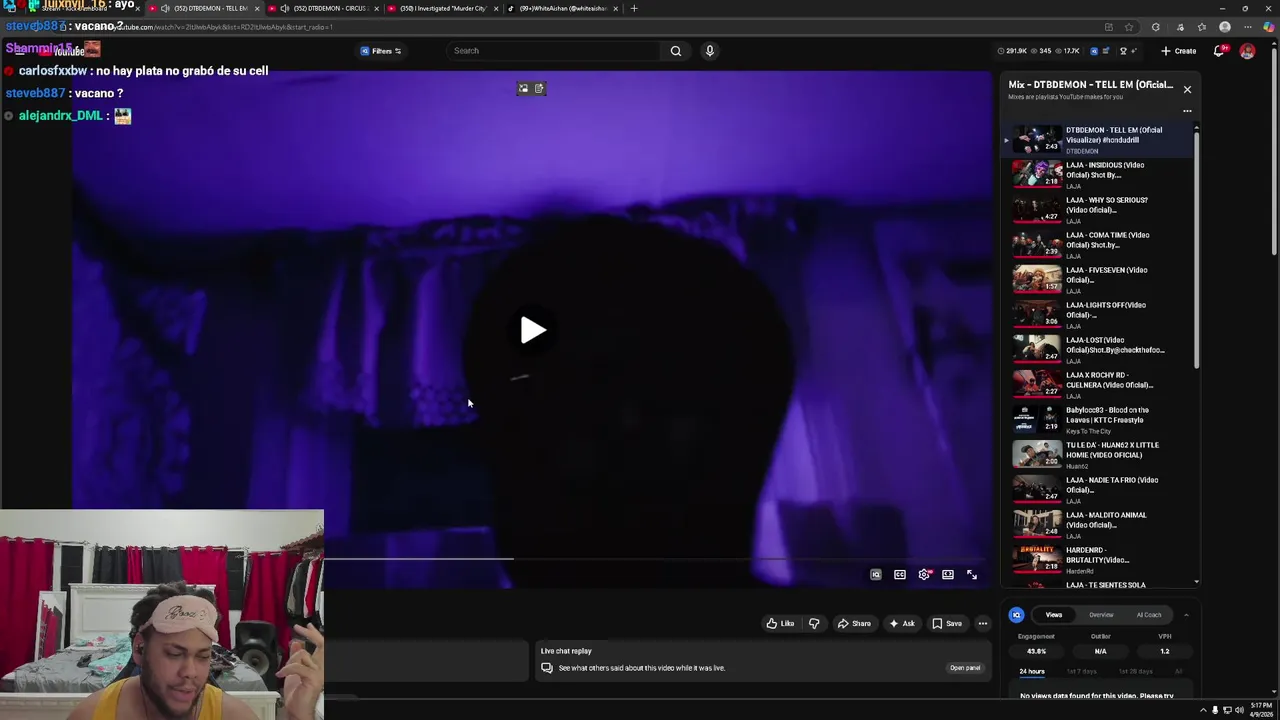Open the video player settings gear

(x=924, y=575)
